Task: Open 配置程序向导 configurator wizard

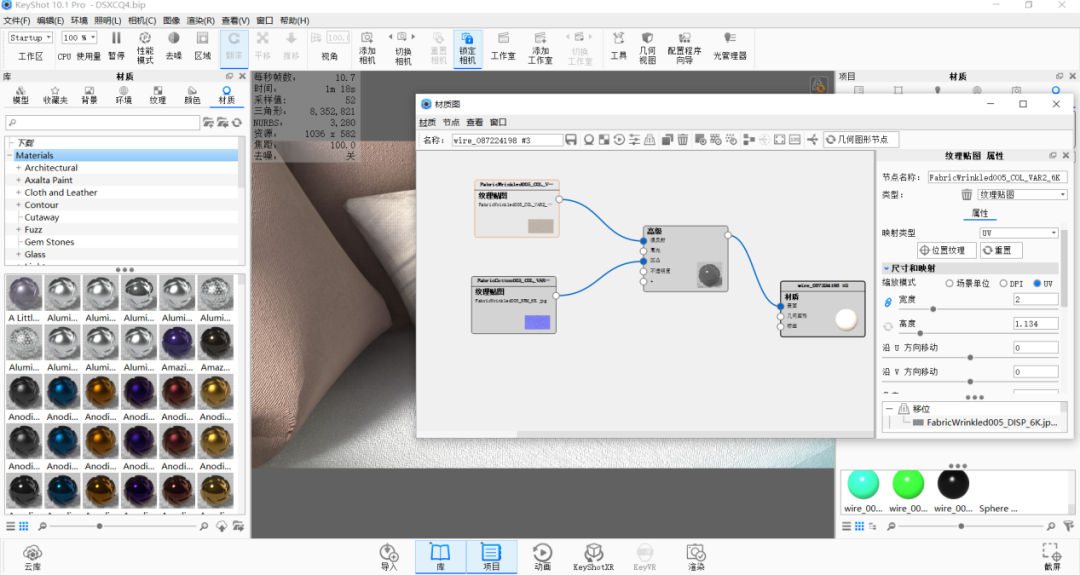Action: point(684,47)
